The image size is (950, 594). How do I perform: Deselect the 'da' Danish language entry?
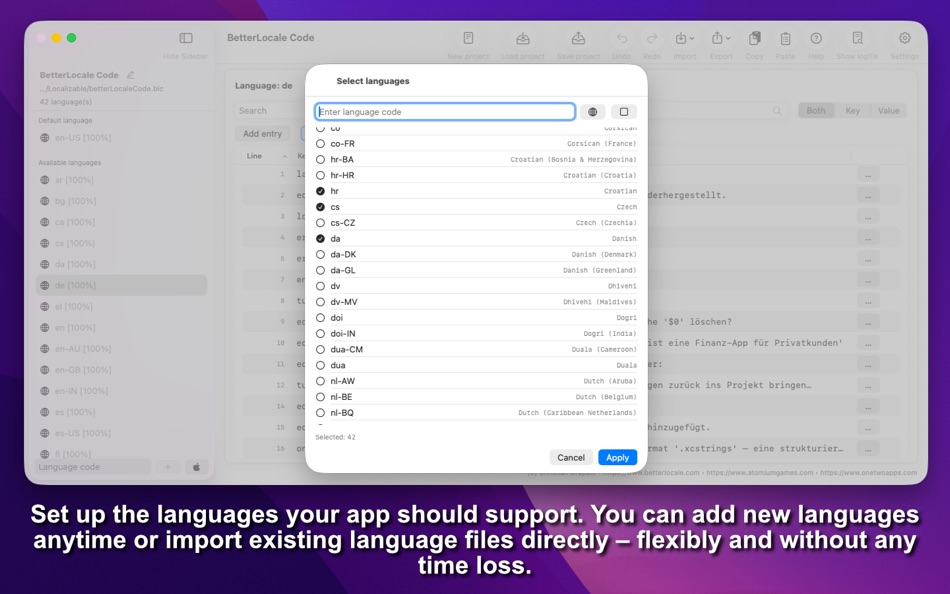click(x=322, y=238)
